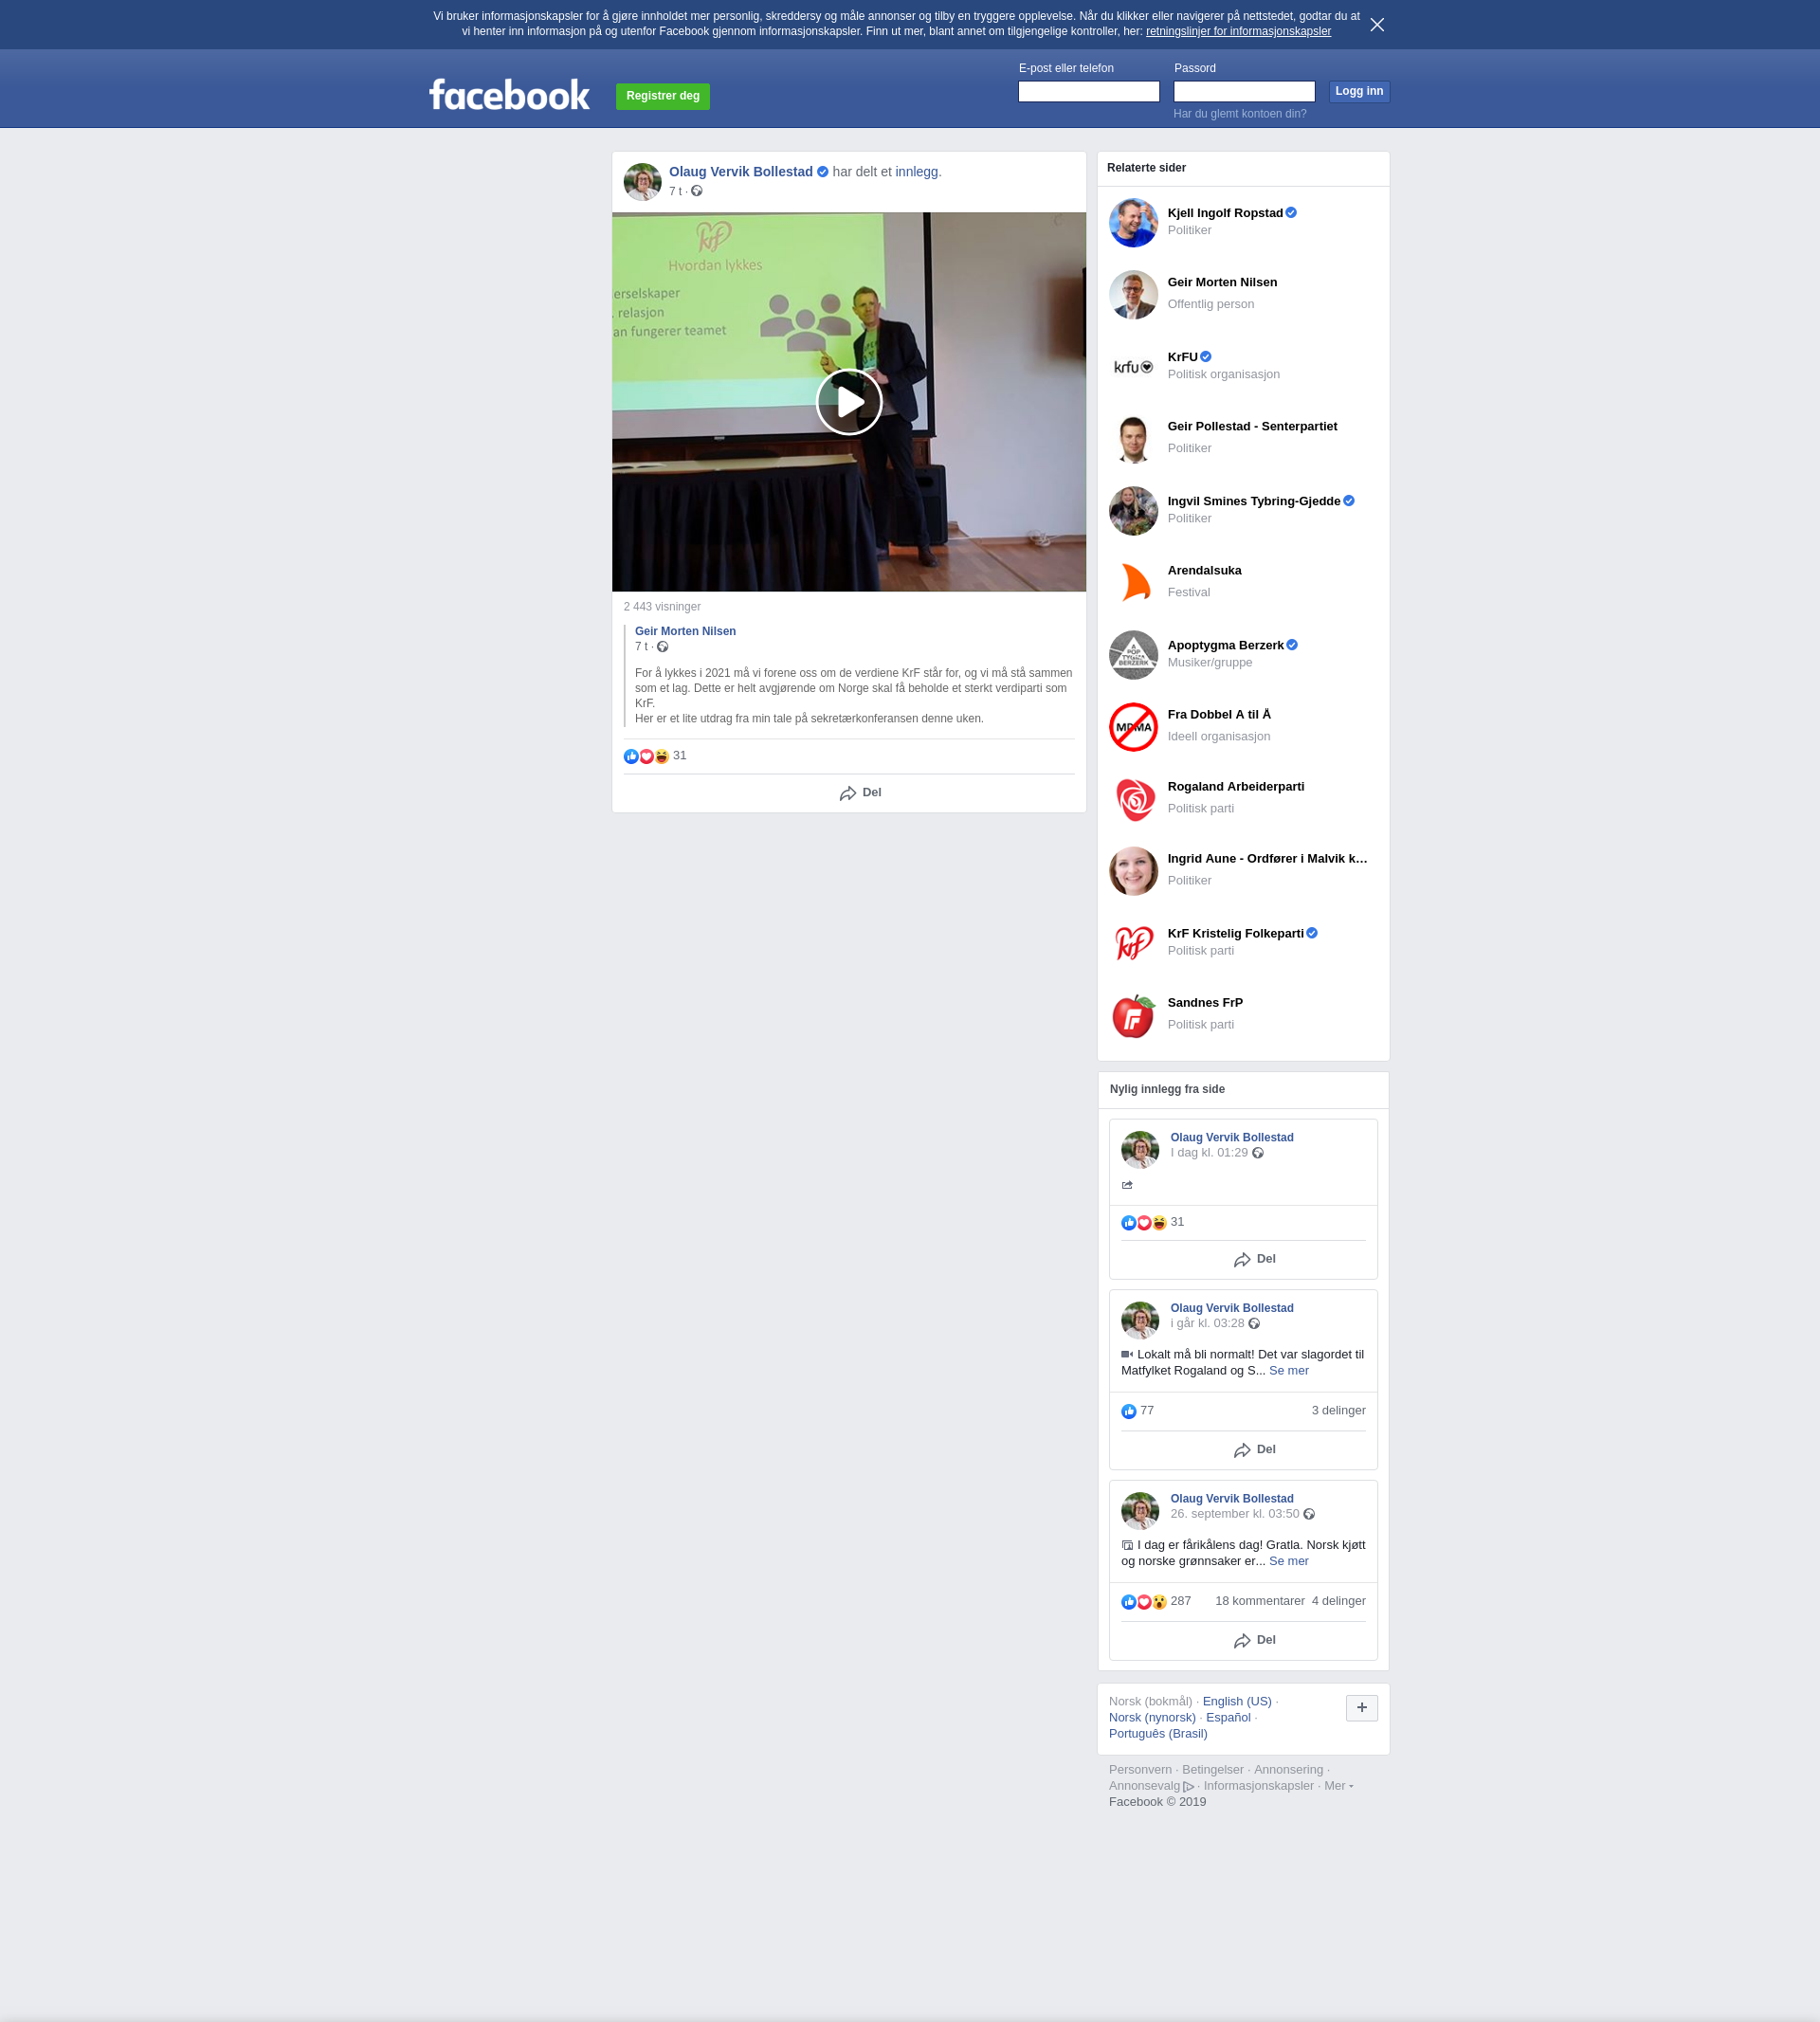Open Sandnes FrP page name
This screenshot has width=1820, height=2022.
(1205, 1002)
